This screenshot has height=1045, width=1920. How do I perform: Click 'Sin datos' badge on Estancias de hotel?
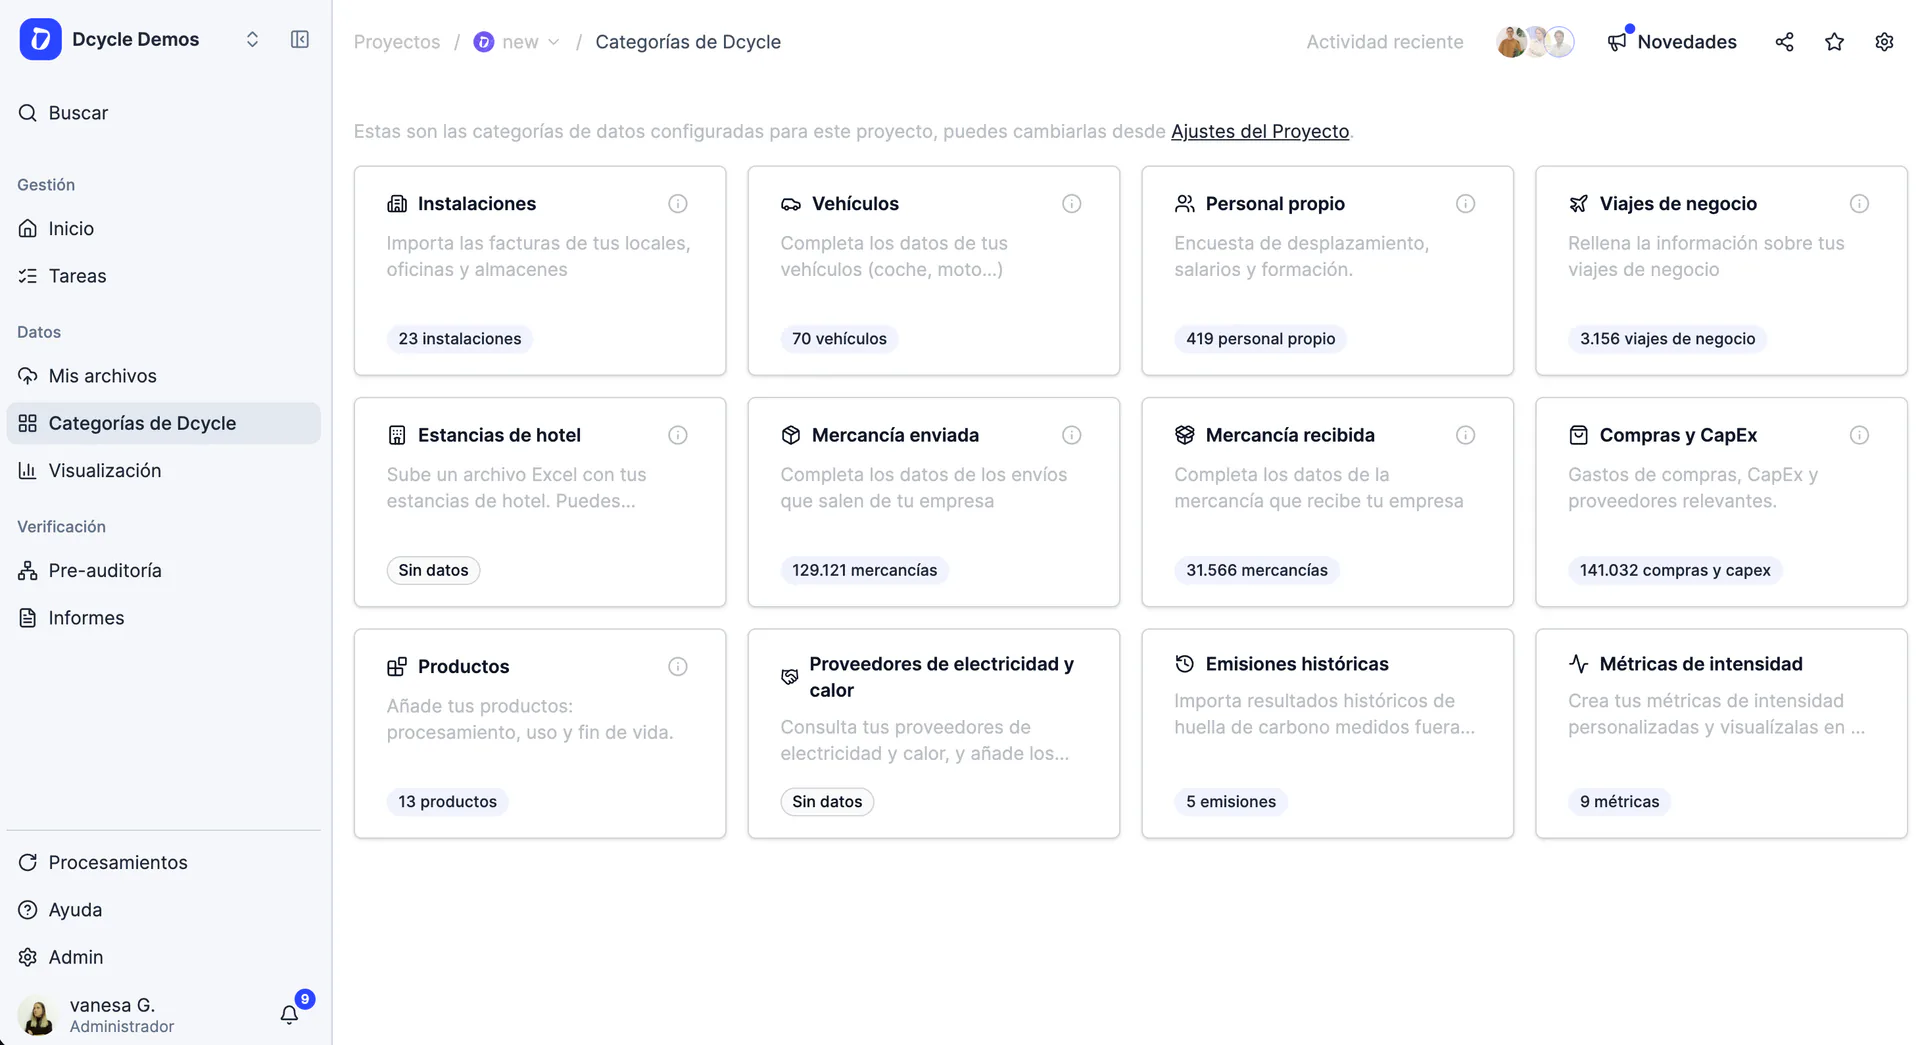(x=433, y=570)
